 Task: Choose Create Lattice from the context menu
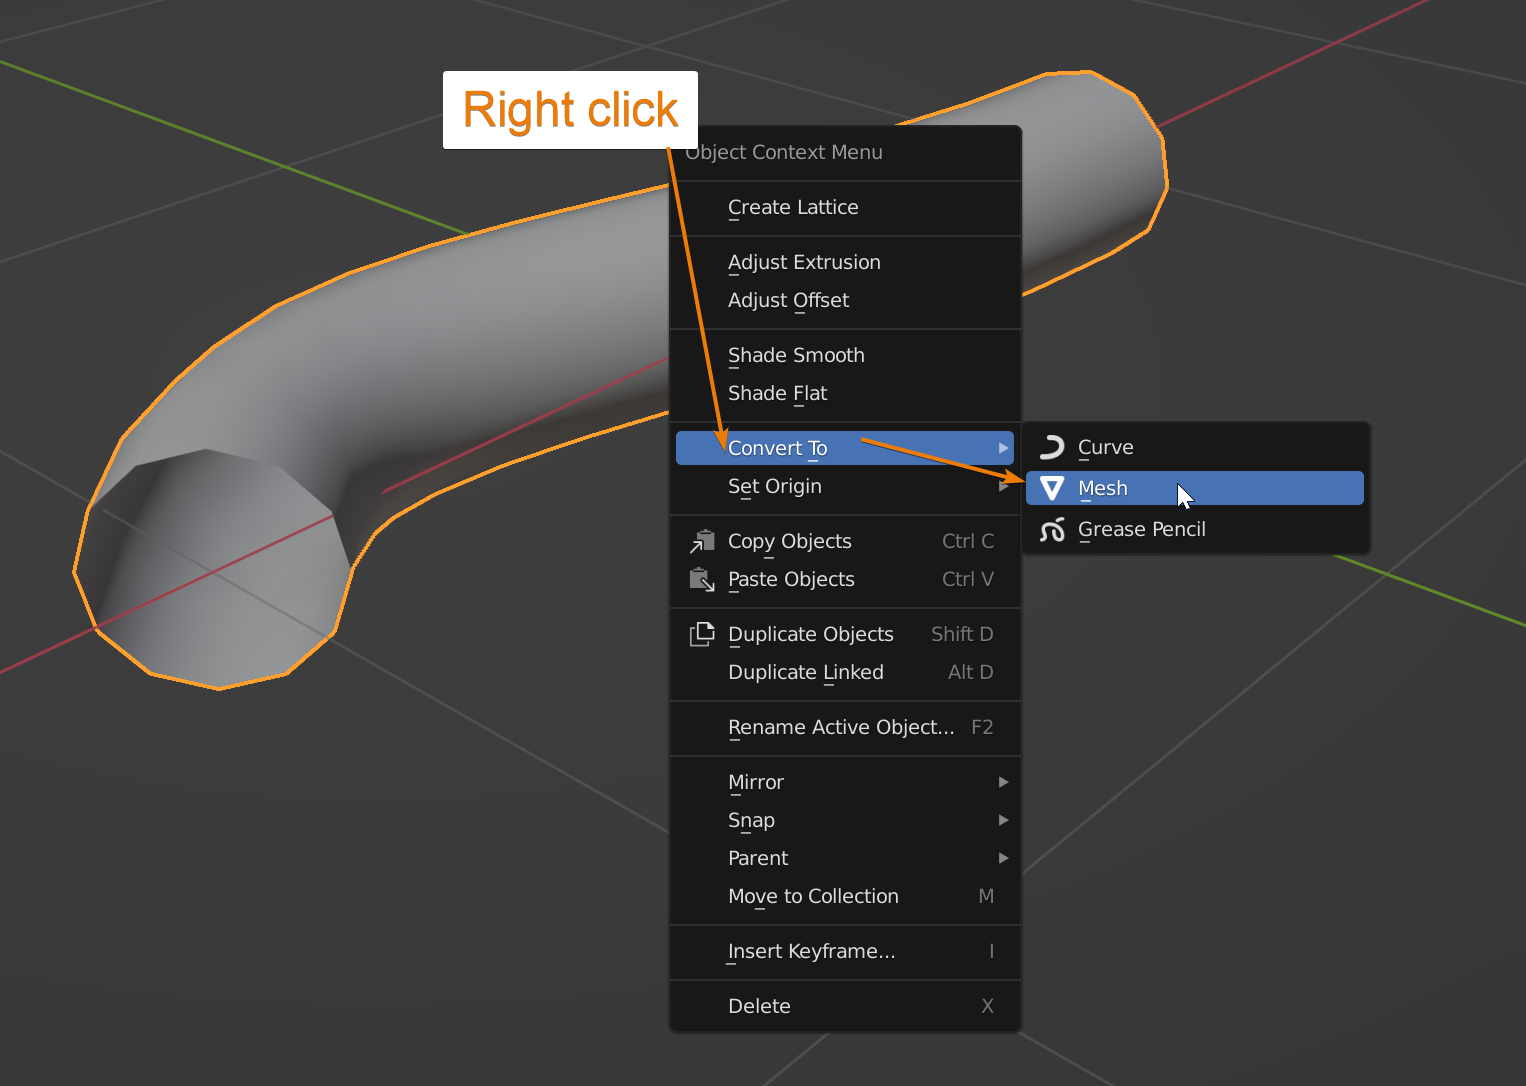(x=793, y=207)
